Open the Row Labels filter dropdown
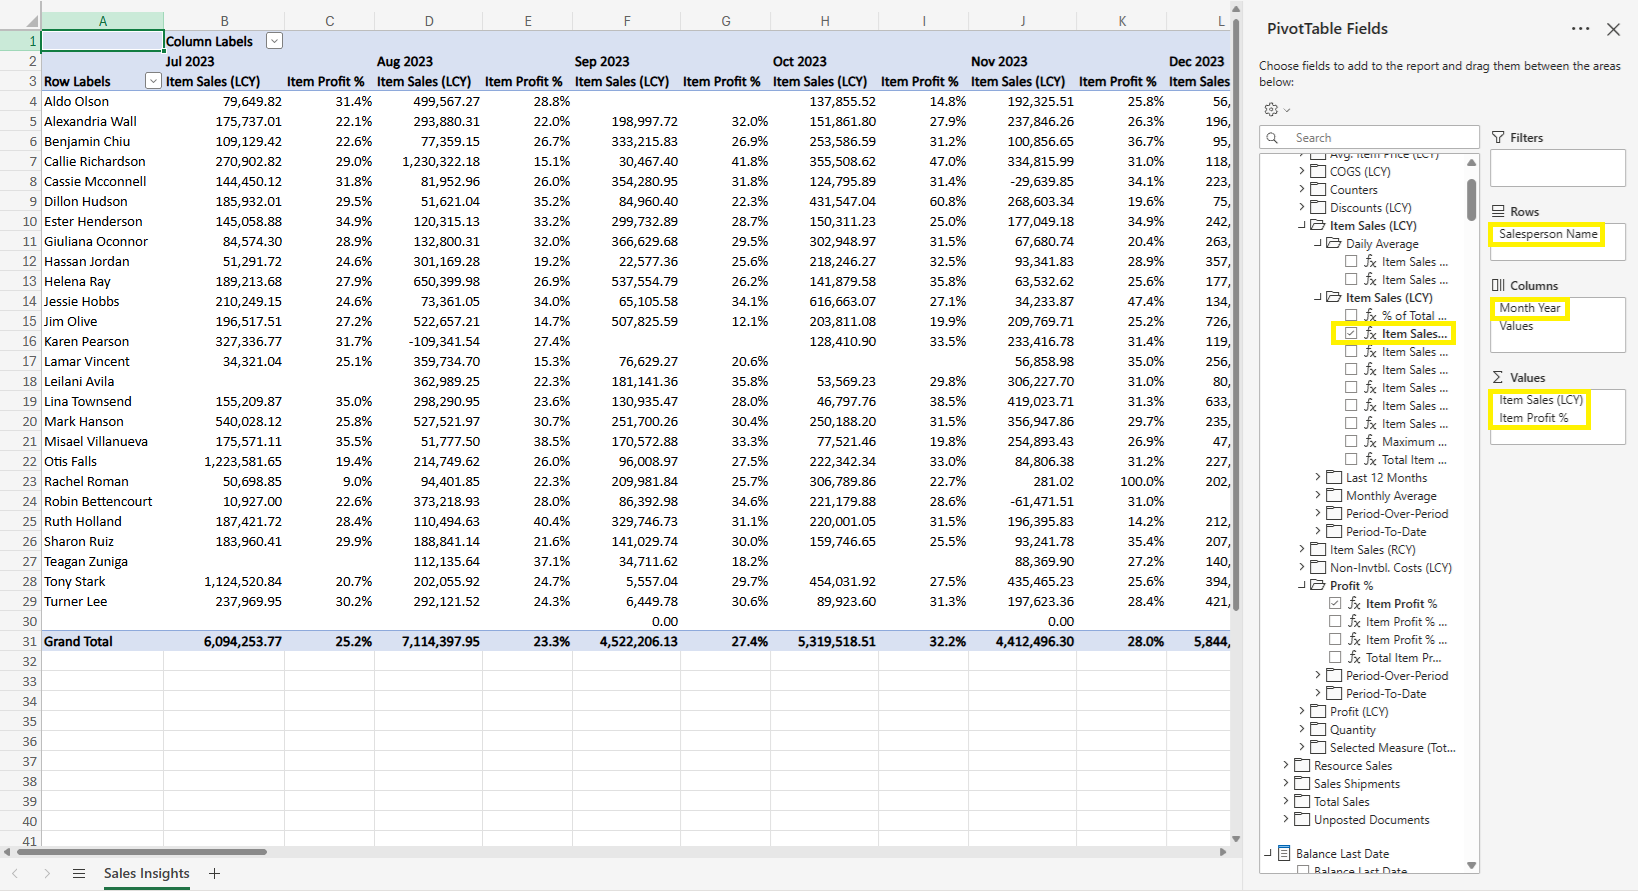 tap(153, 81)
